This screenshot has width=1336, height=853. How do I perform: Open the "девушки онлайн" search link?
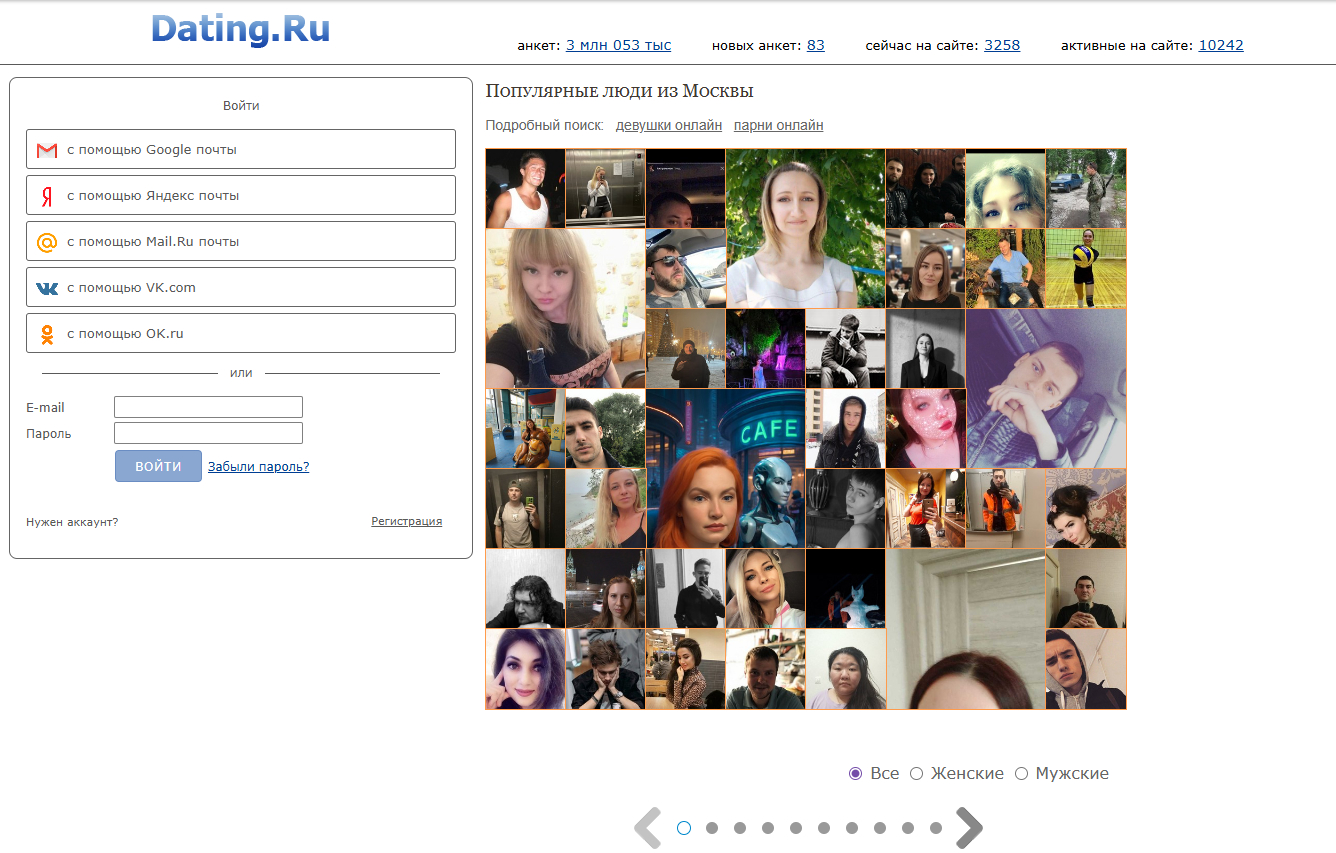(x=668, y=125)
